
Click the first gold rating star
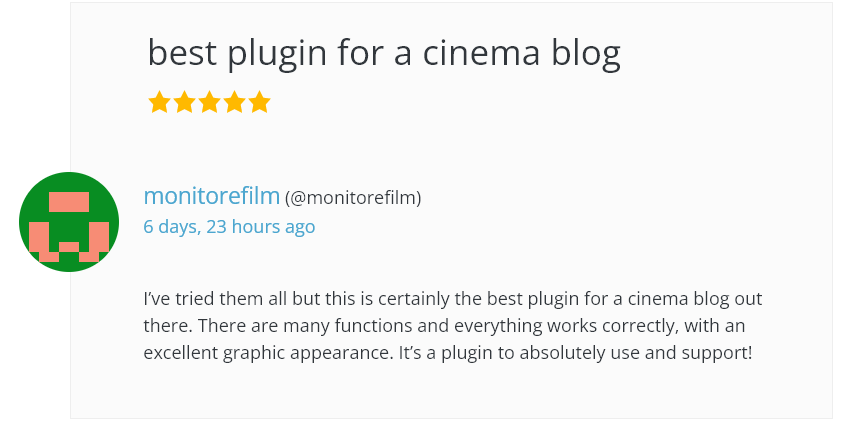[159, 102]
